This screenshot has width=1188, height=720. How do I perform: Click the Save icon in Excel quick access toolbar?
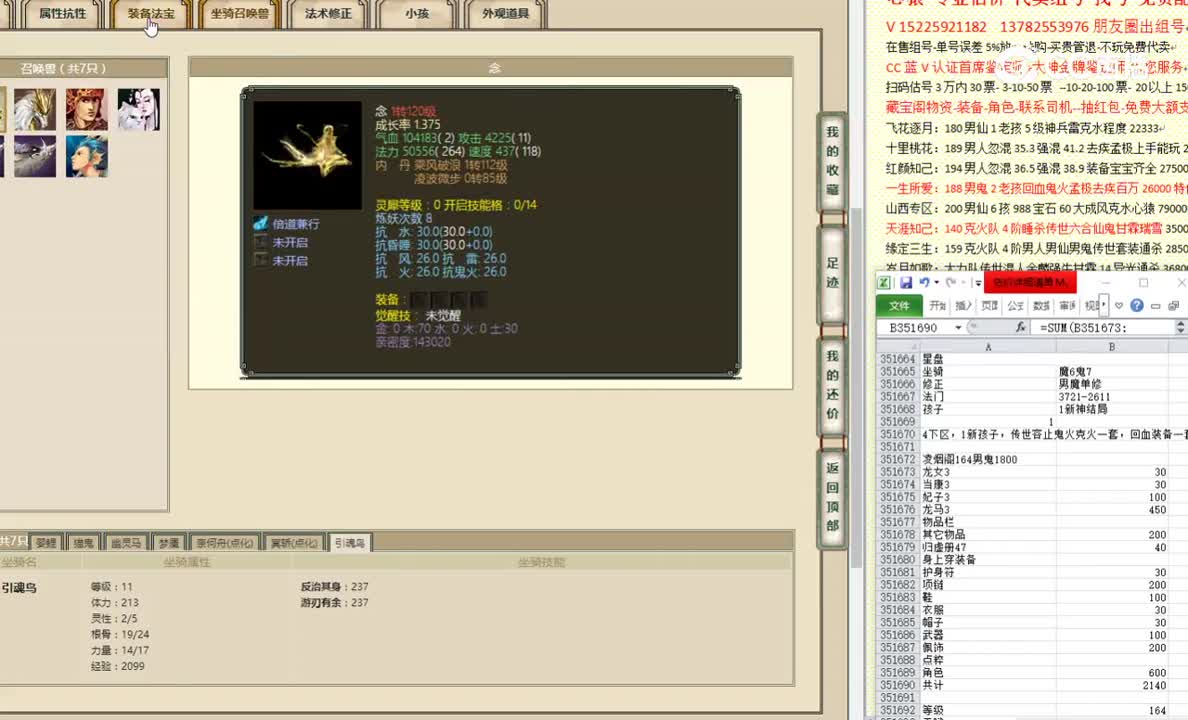906,282
